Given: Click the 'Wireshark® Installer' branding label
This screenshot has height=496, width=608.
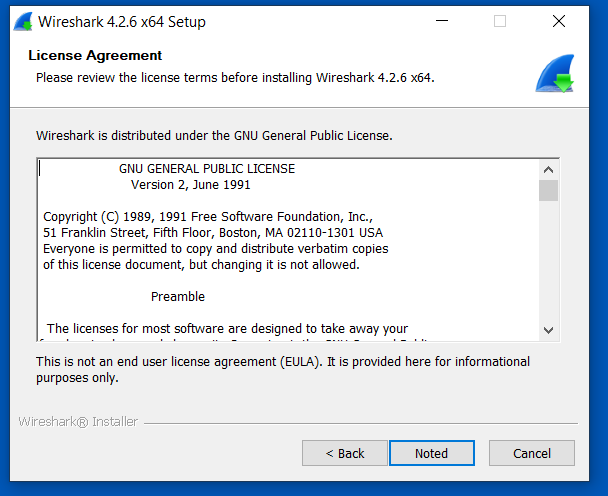Looking at the screenshot, I should 78,422.
